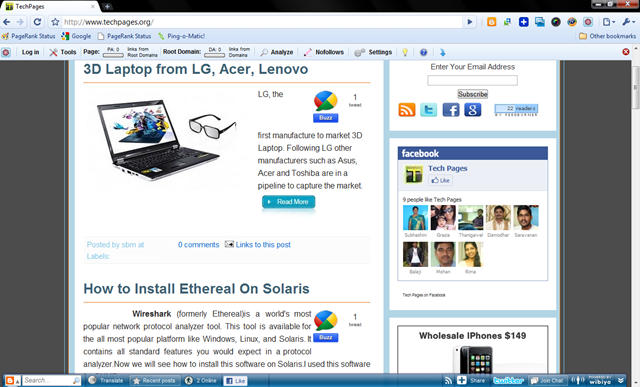Open the 3D Laptop from LG post title
Viewport: 640px width, 387px height.
point(196,69)
